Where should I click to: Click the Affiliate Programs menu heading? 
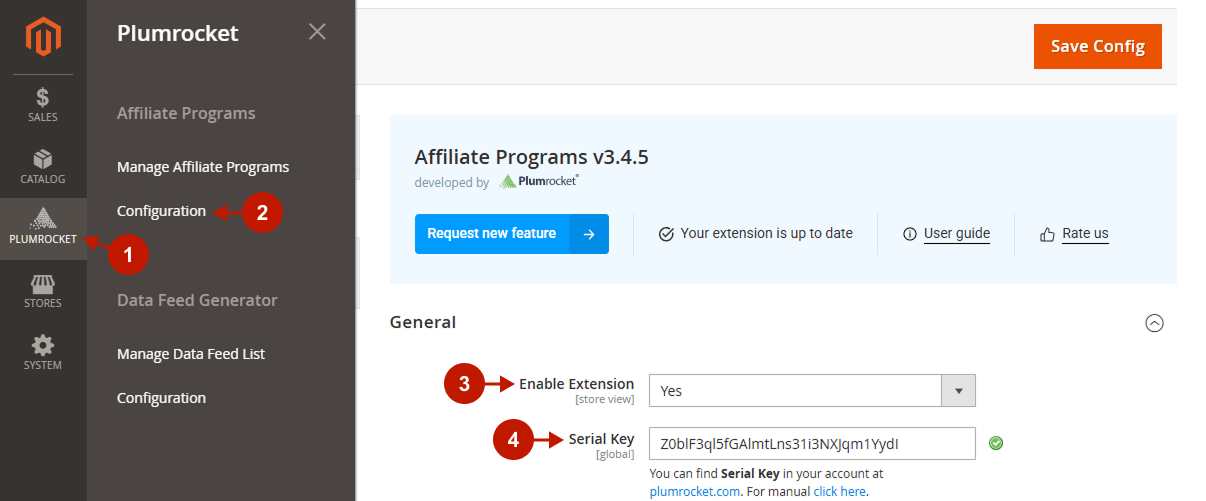coord(186,113)
